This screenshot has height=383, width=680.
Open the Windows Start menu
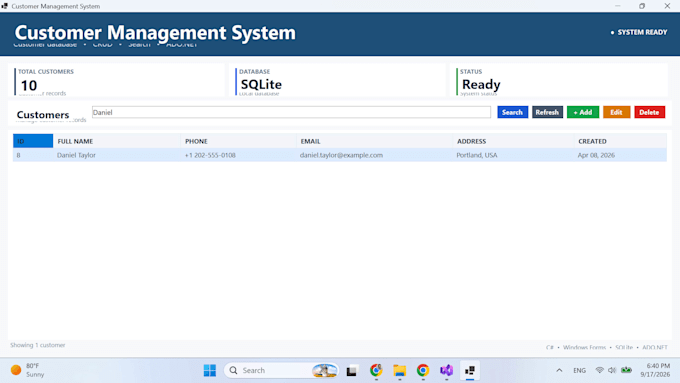210,370
